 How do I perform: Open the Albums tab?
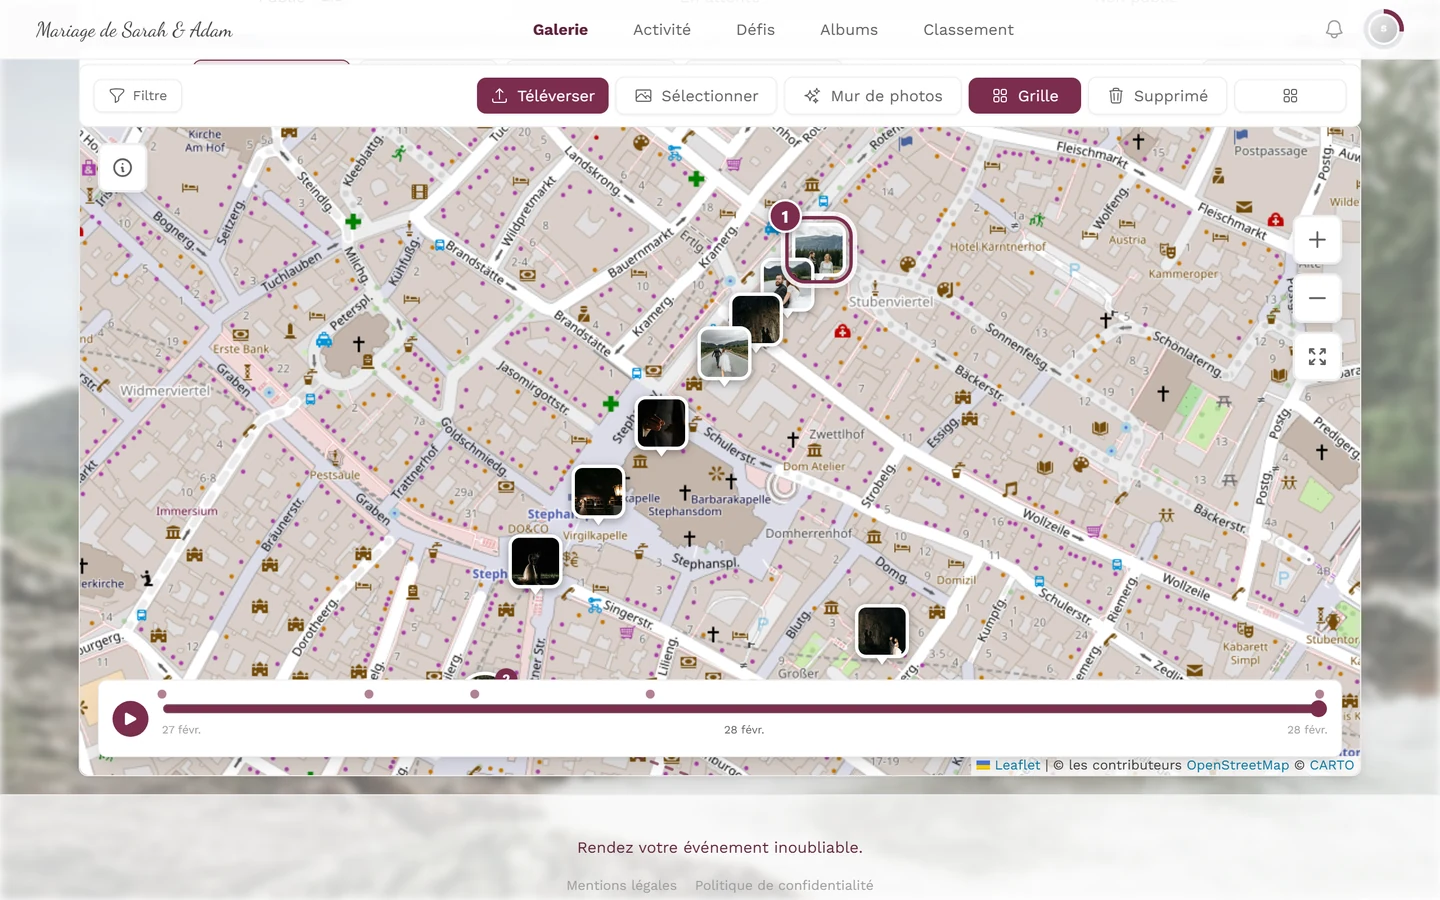(x=849, y=30)
